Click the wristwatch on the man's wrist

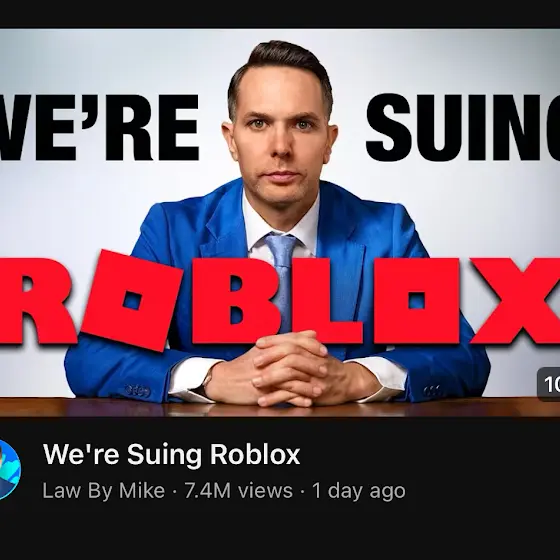click(208, 378)
